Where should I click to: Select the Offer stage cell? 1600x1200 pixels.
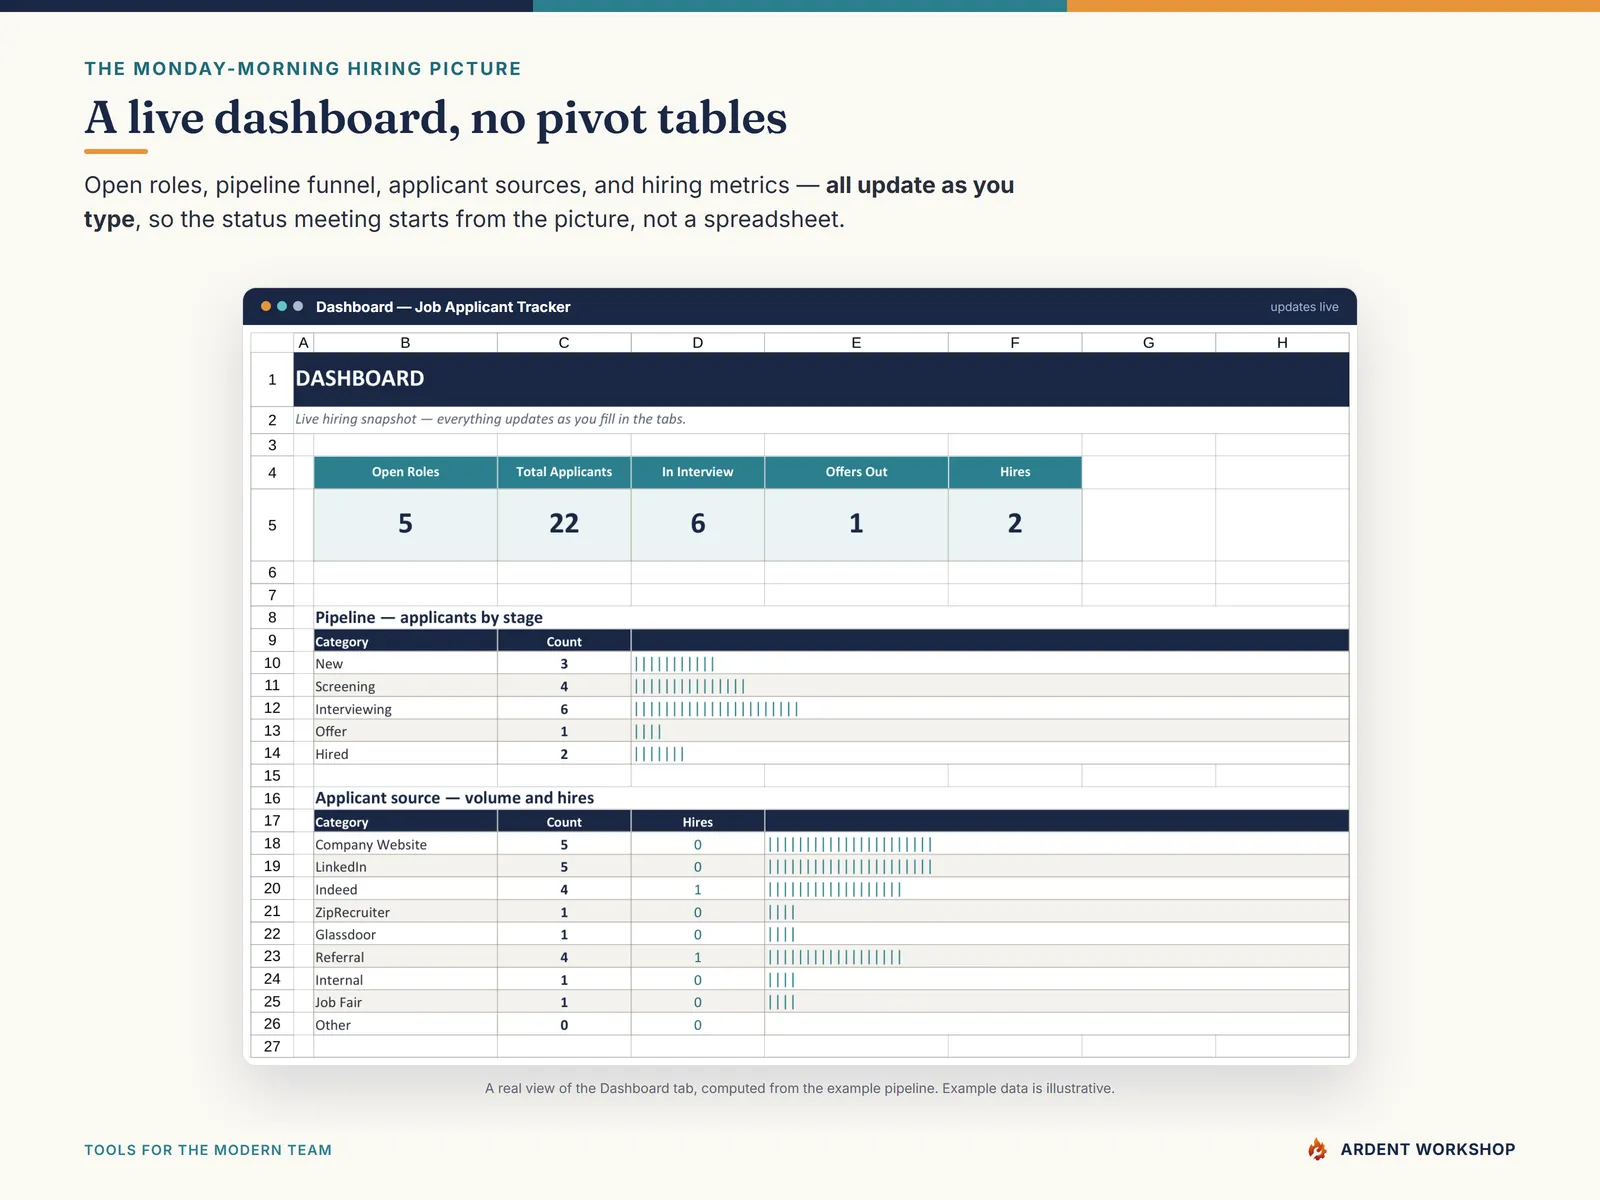coord(405,731)
